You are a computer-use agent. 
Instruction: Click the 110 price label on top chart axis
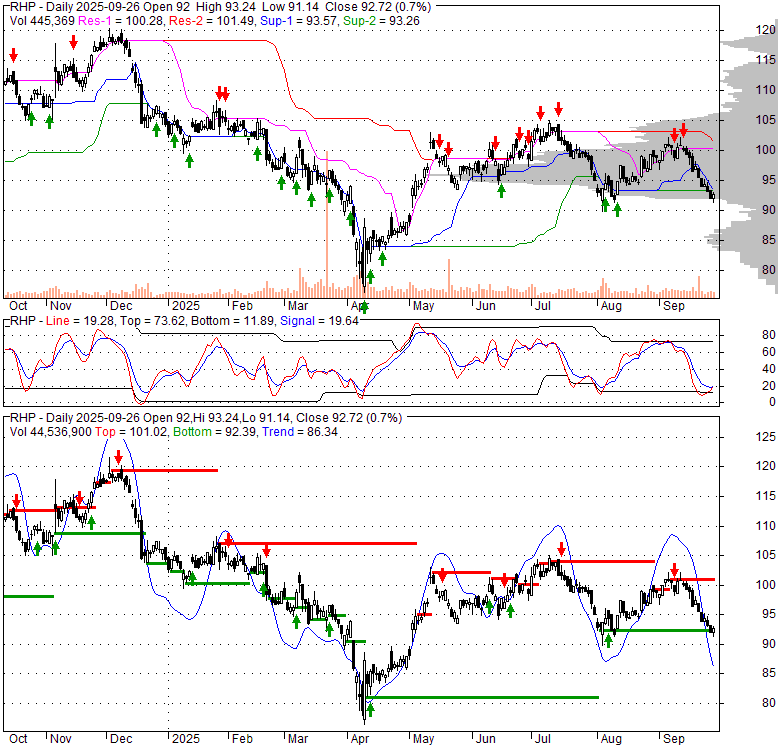click(x=766, y=90)
